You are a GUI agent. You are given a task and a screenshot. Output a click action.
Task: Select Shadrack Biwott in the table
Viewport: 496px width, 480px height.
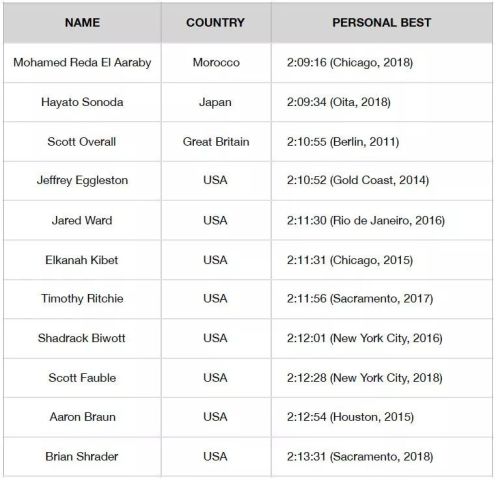click(x=82, y=338)
